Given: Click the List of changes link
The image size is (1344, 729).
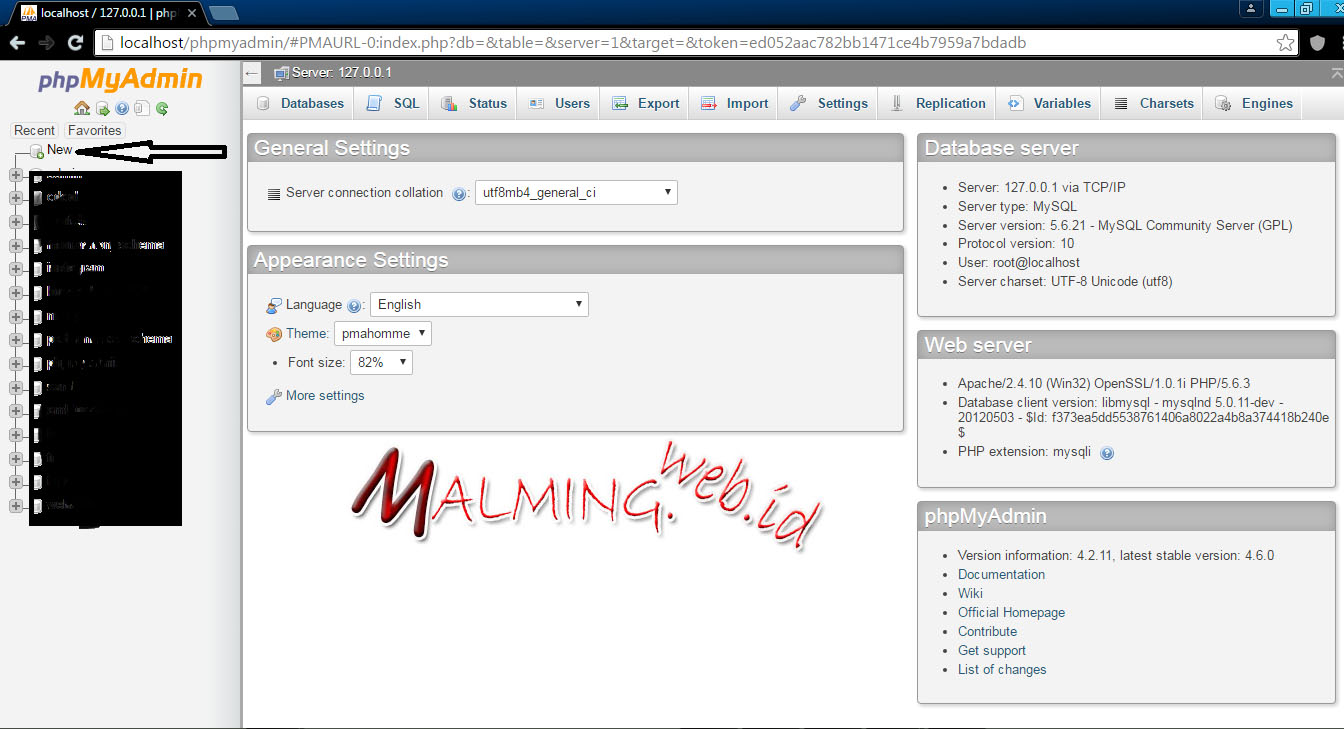Looking at the screenshot, I should click(1002, 669).
